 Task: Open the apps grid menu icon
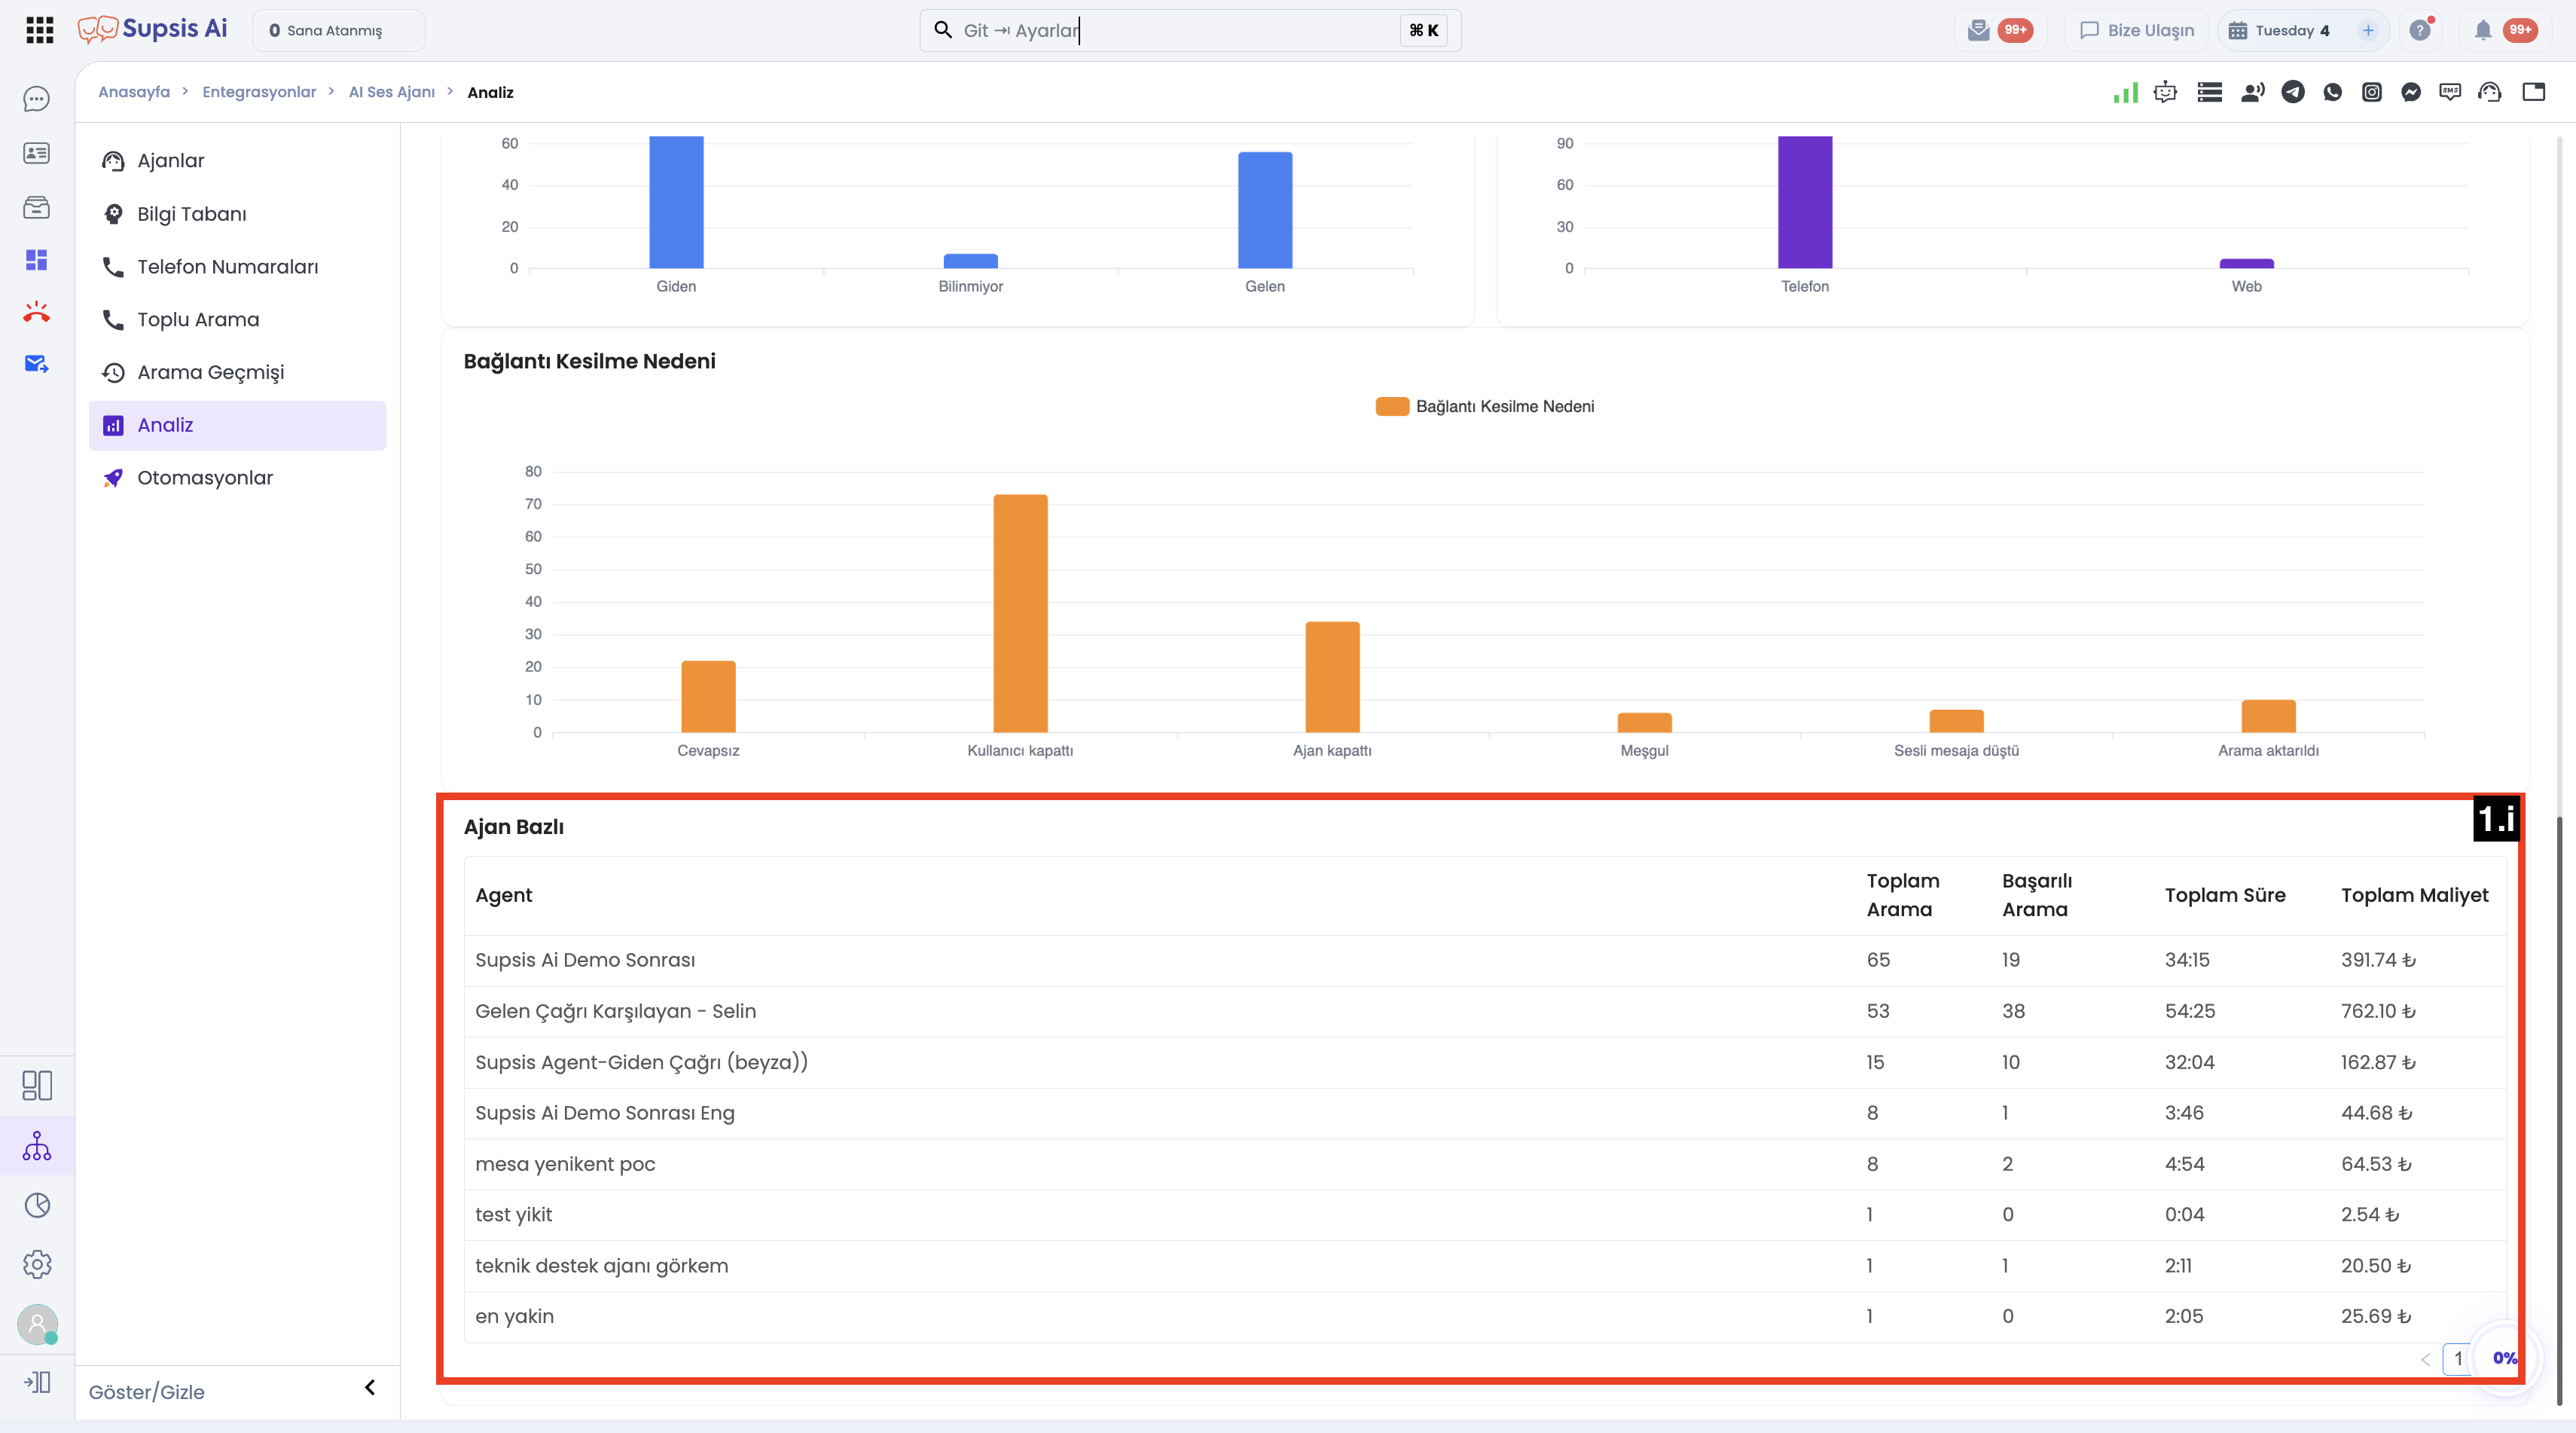point(39,30)
